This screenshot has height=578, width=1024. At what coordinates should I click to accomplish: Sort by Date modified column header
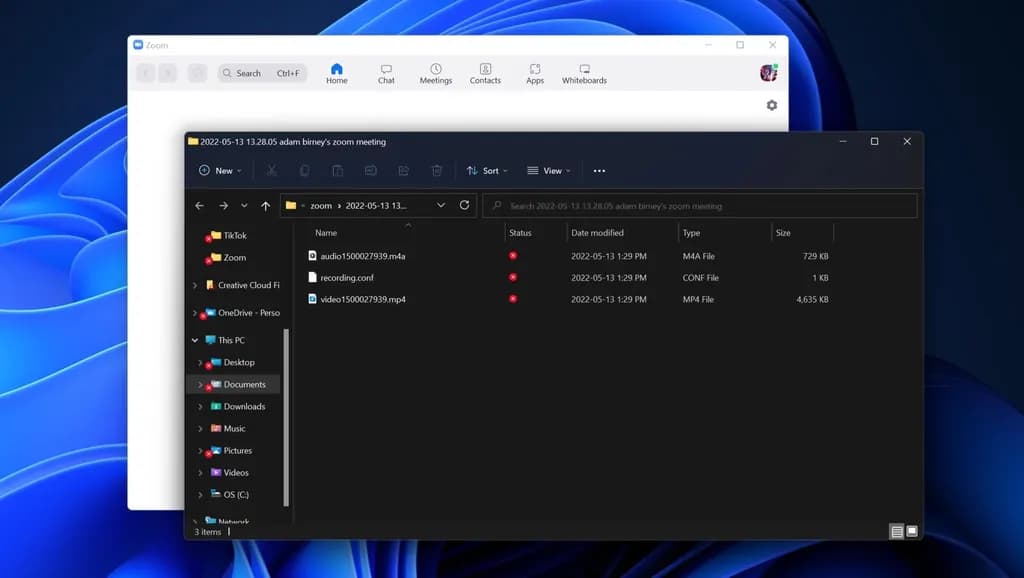click(597, 233)
